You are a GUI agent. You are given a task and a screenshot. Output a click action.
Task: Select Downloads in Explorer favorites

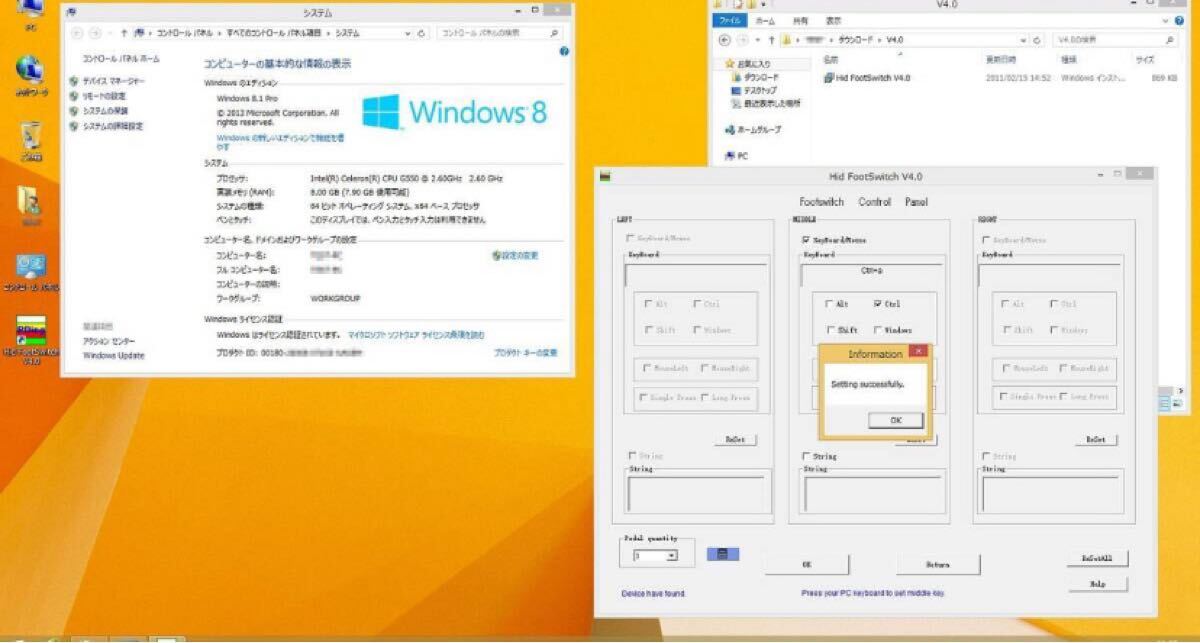pos(755,77)
